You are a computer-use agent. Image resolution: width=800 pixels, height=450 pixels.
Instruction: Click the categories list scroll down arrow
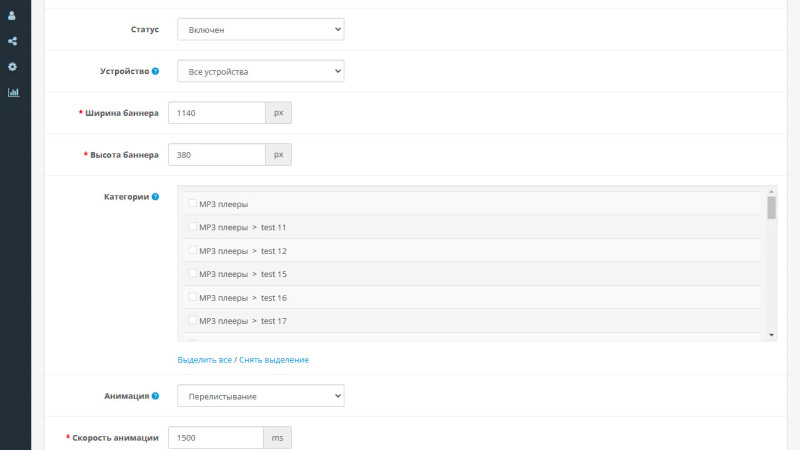771,335
